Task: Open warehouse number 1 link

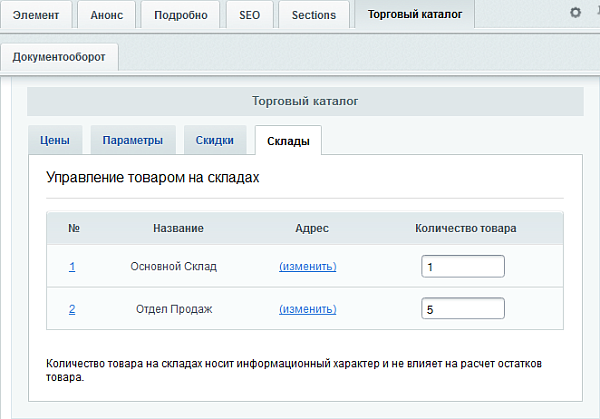Action: [72, 267]
